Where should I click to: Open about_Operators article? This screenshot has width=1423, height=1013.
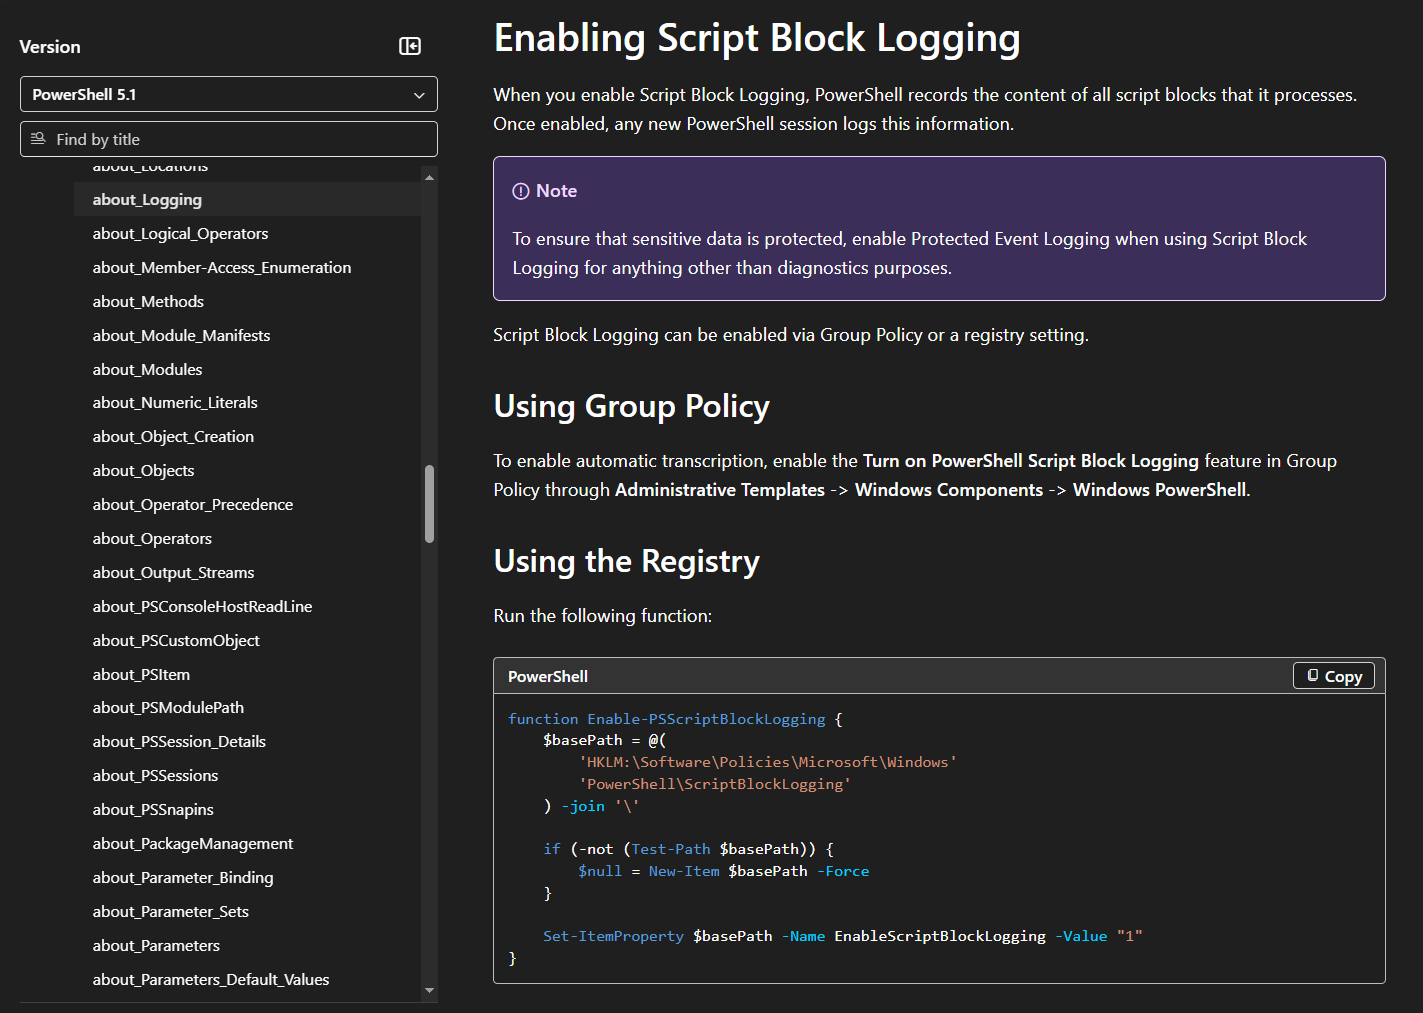pyautogui.click(x=152, y=539)
